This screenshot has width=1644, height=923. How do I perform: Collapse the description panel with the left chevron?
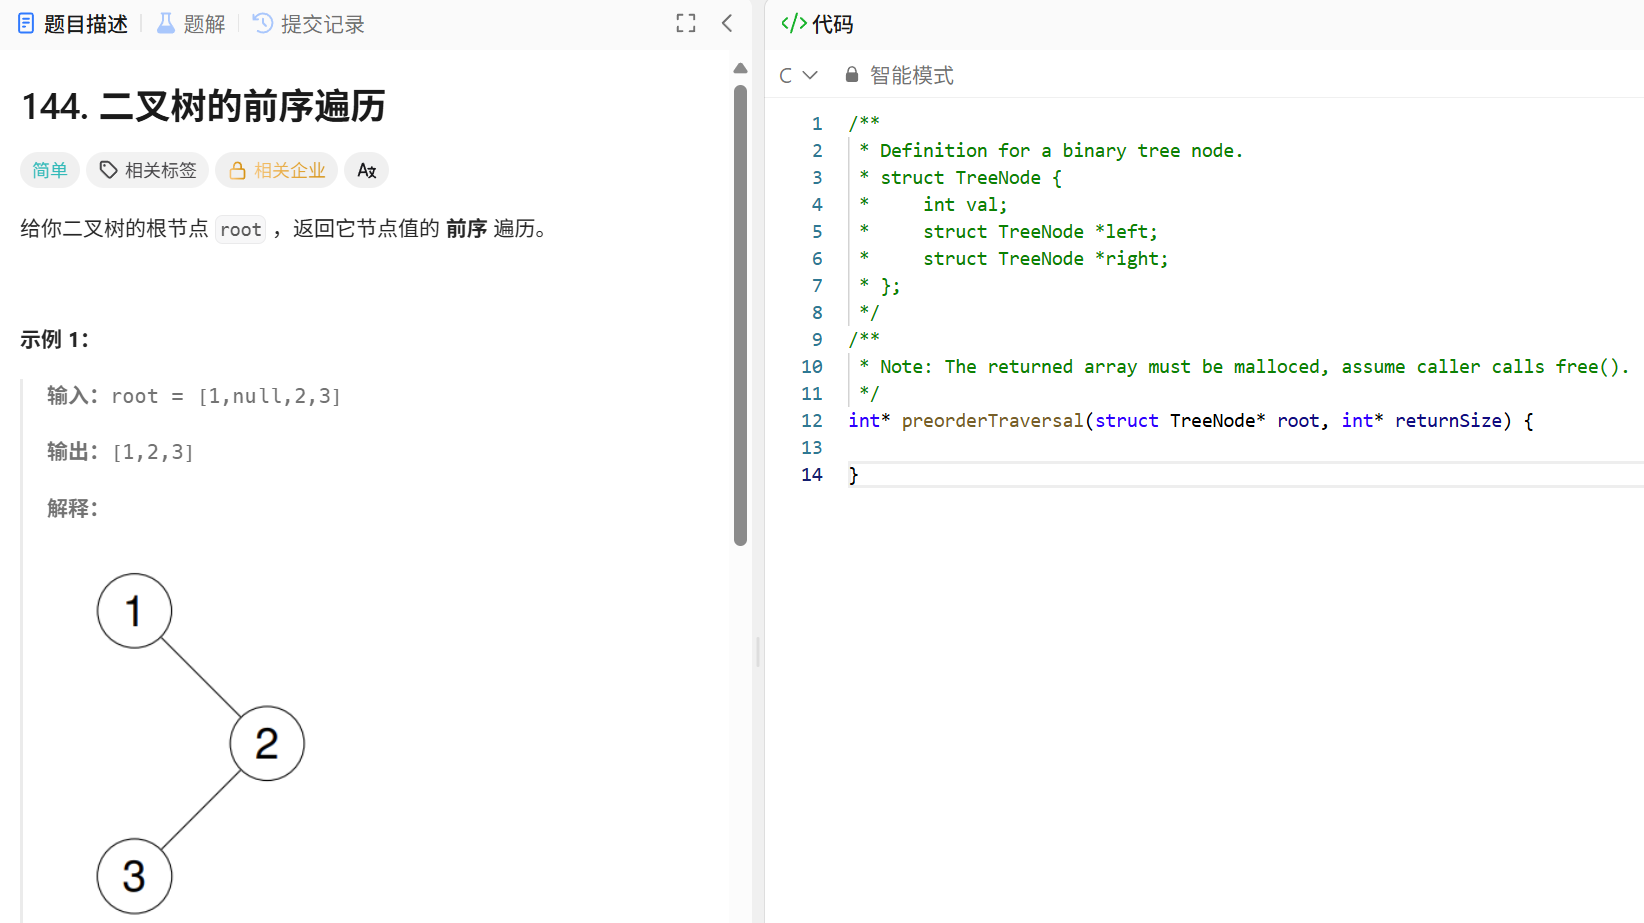tap(727, 23)
